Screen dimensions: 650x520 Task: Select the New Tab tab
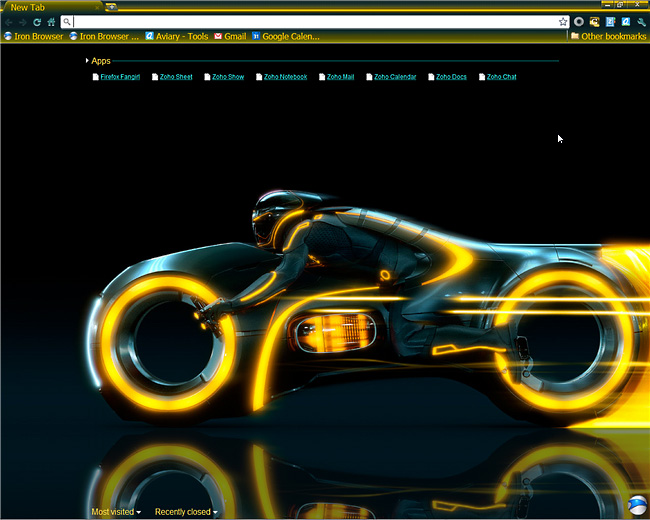tap(52, 7)
